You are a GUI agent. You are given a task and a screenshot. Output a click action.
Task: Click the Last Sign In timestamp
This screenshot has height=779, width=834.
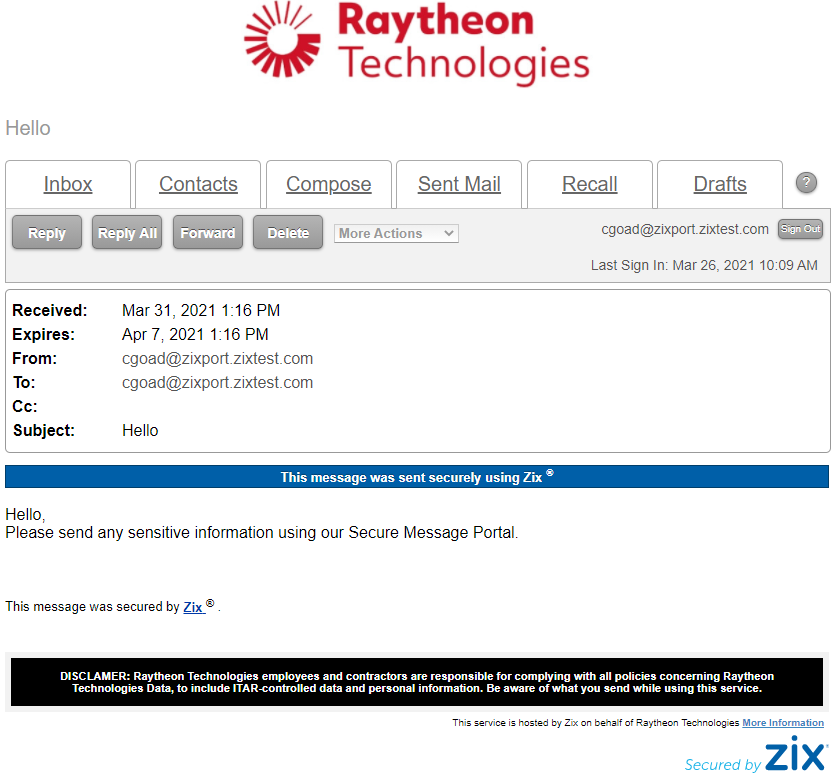(x=704, y=265)
